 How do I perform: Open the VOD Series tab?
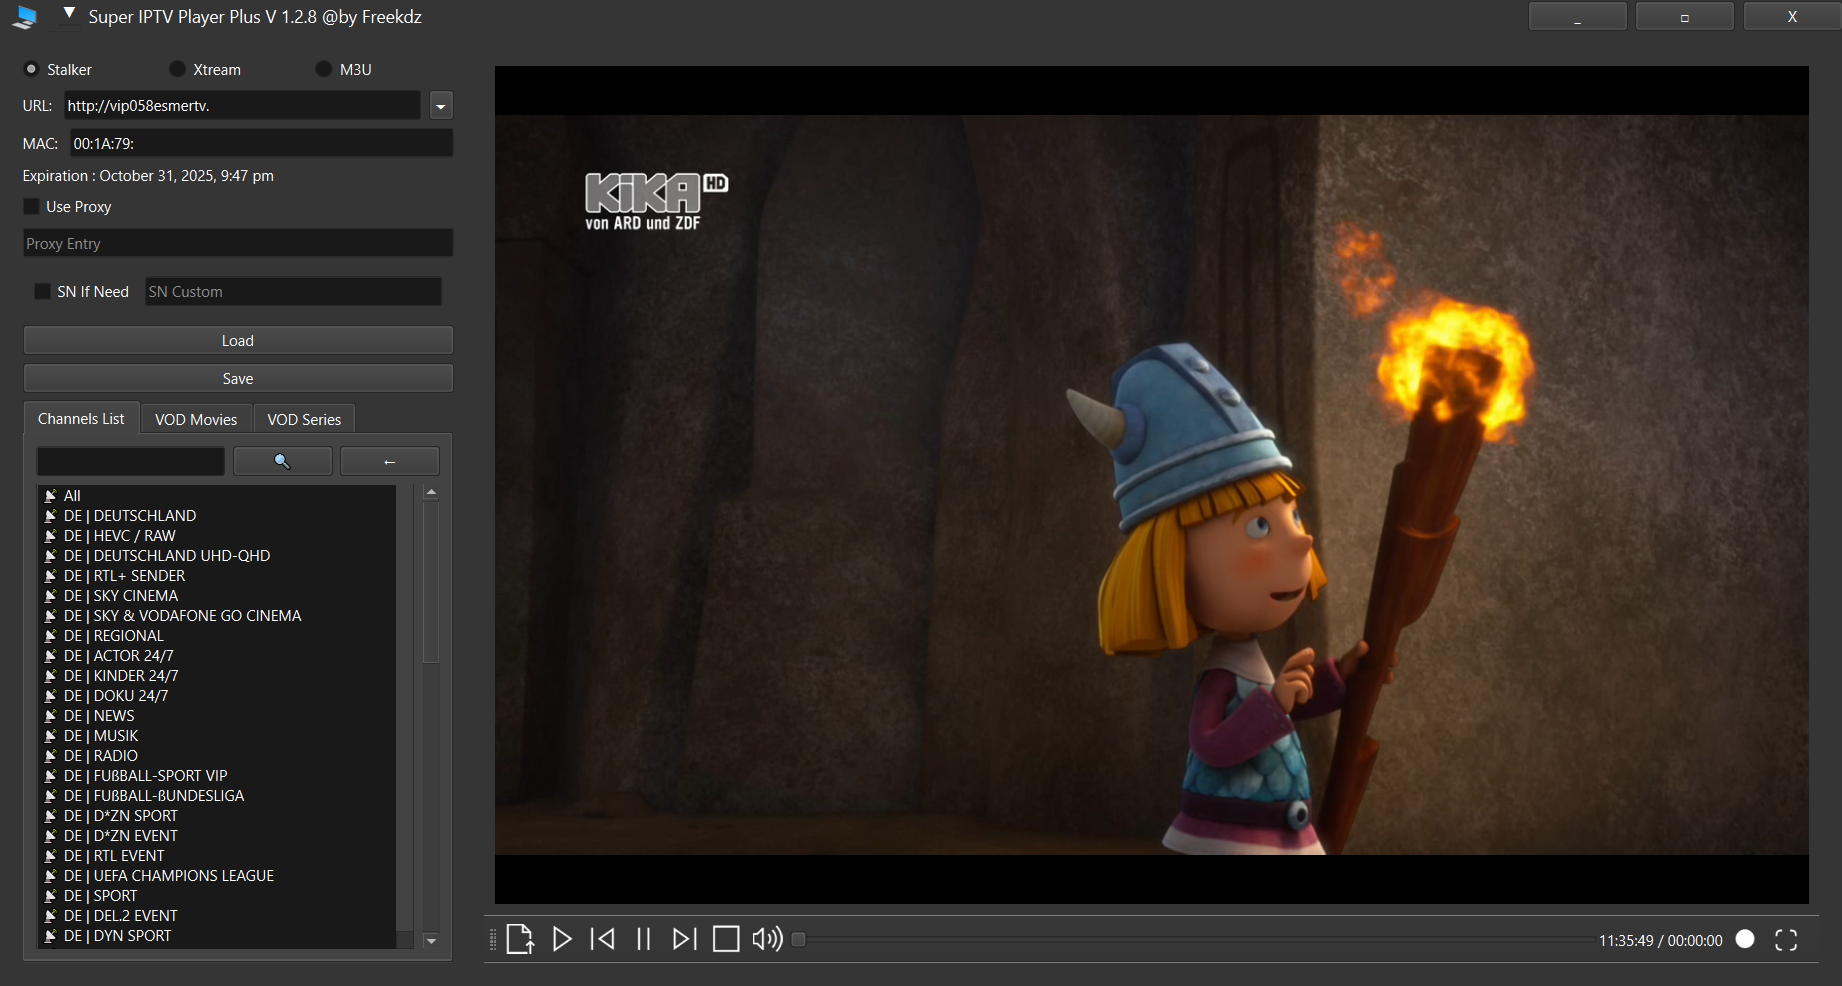coord(304,419)
